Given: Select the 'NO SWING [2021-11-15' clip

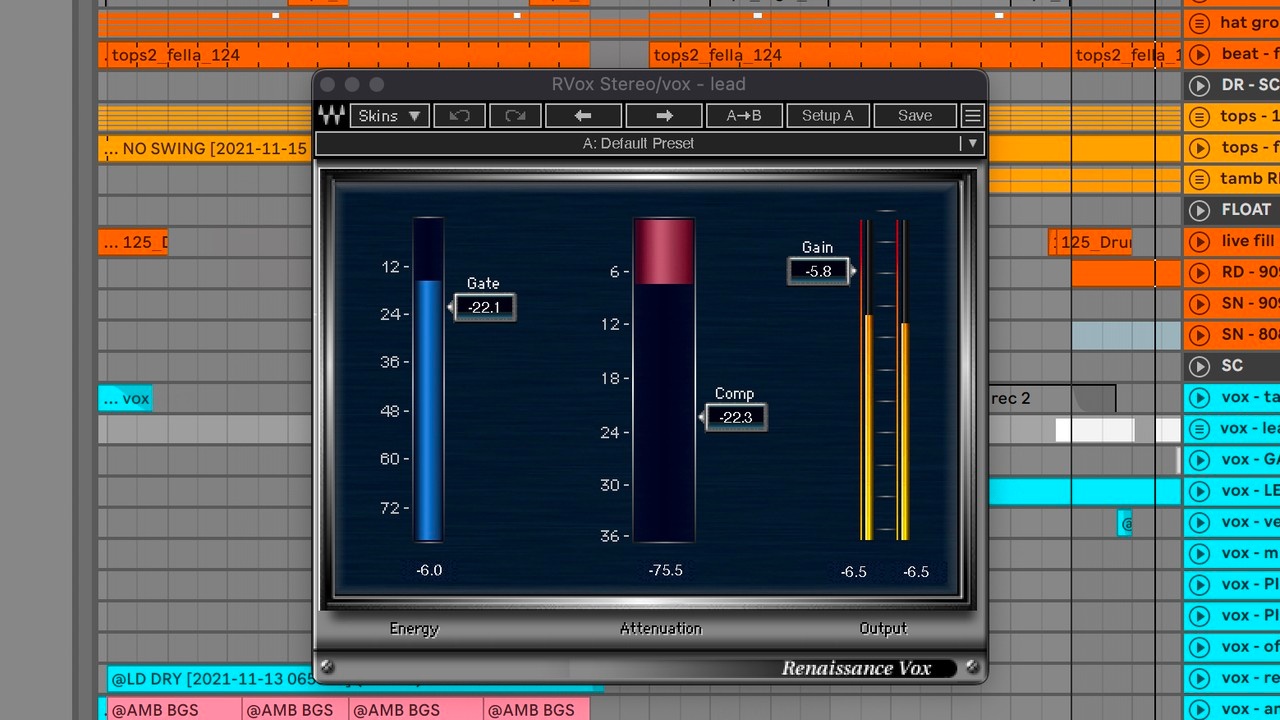Looking at the screenshot, I should 205,149.
